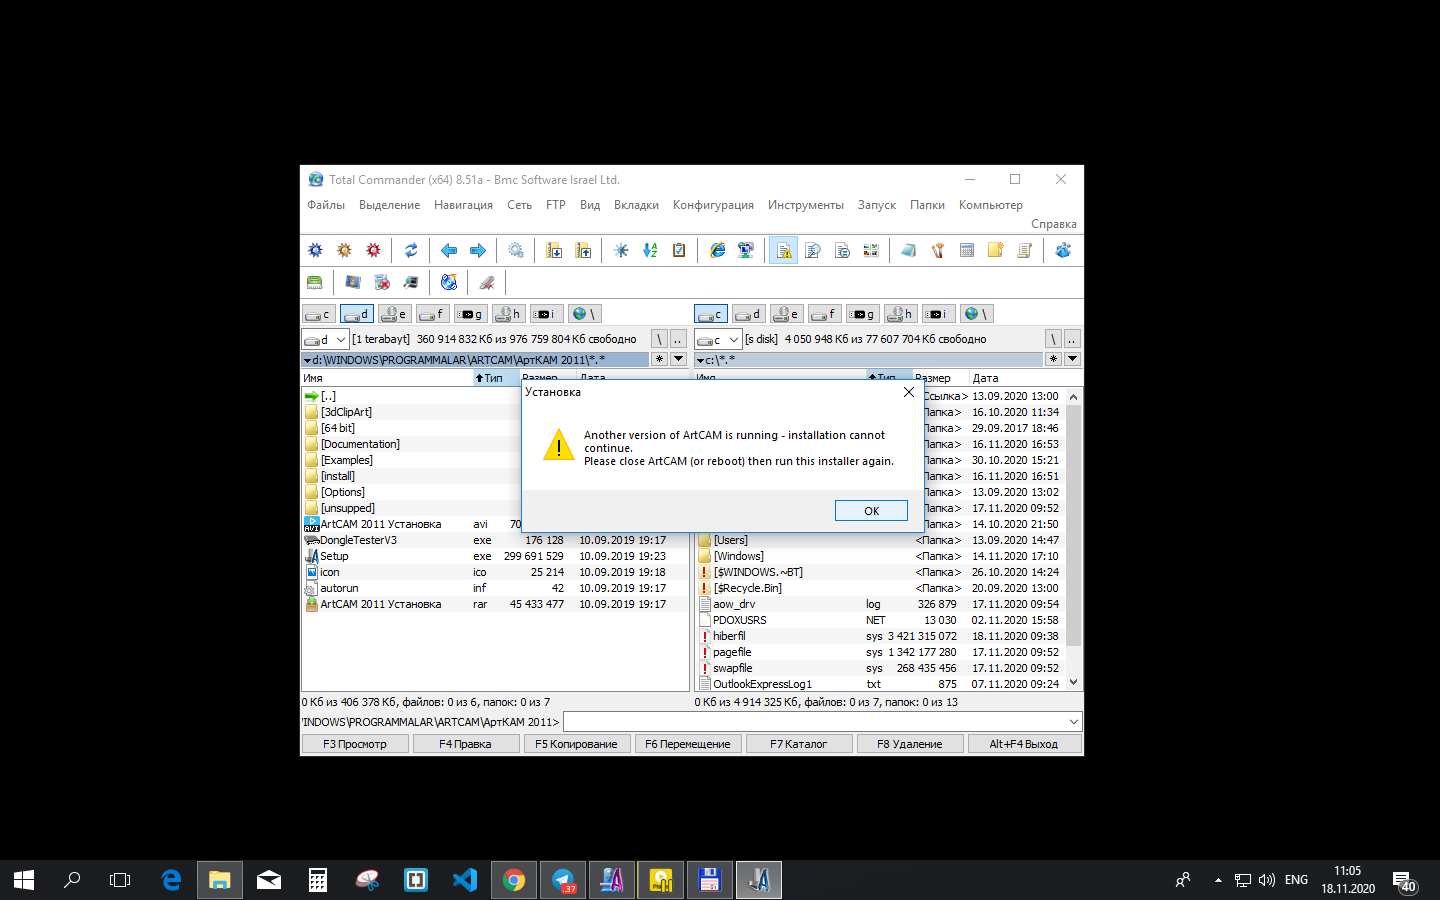Viewport: 1440px width, 900px height.
Task: Expand the command line history dropdown
Action: point(1074,722)
